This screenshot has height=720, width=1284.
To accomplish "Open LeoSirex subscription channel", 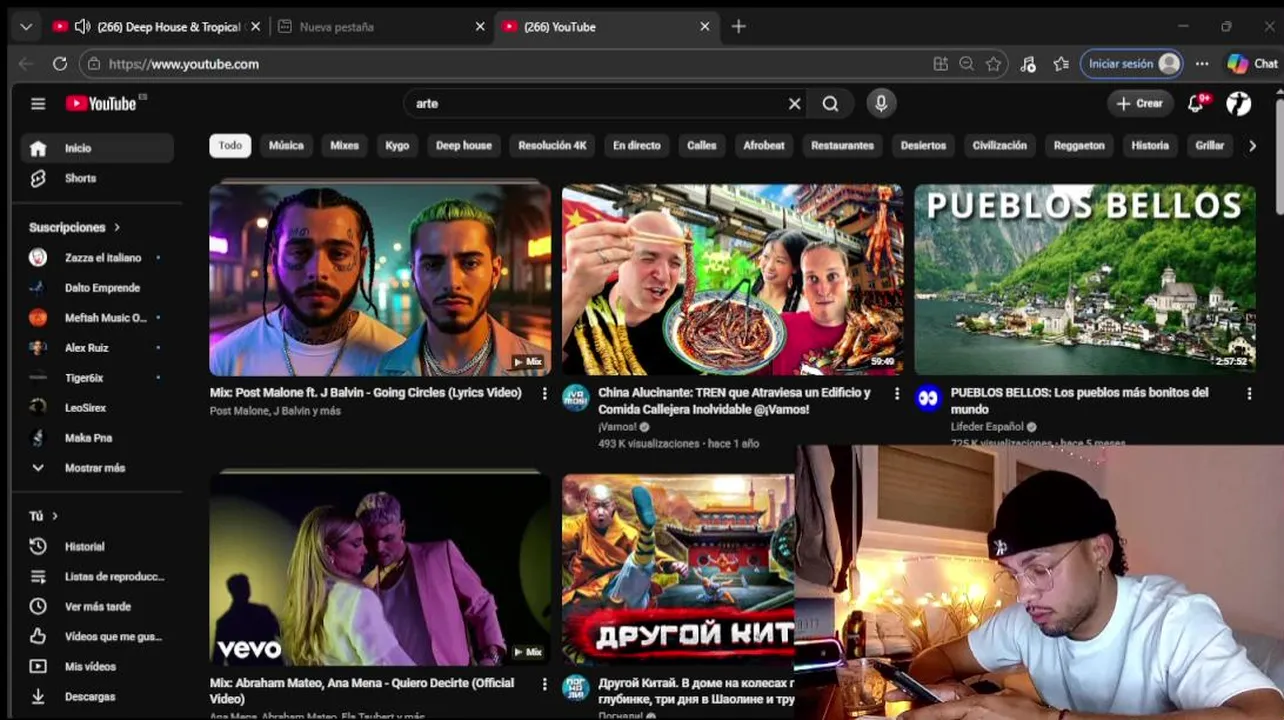I will click(97, 408).
